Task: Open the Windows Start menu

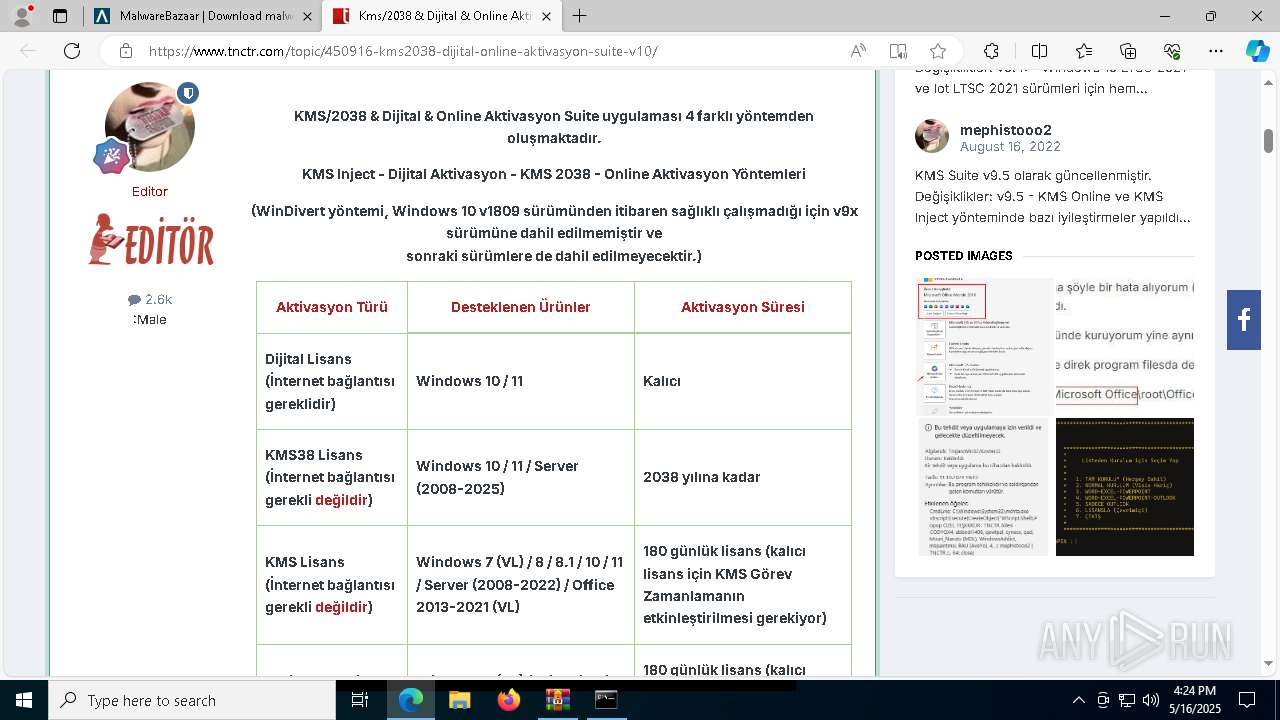Action: click(23, 700)
